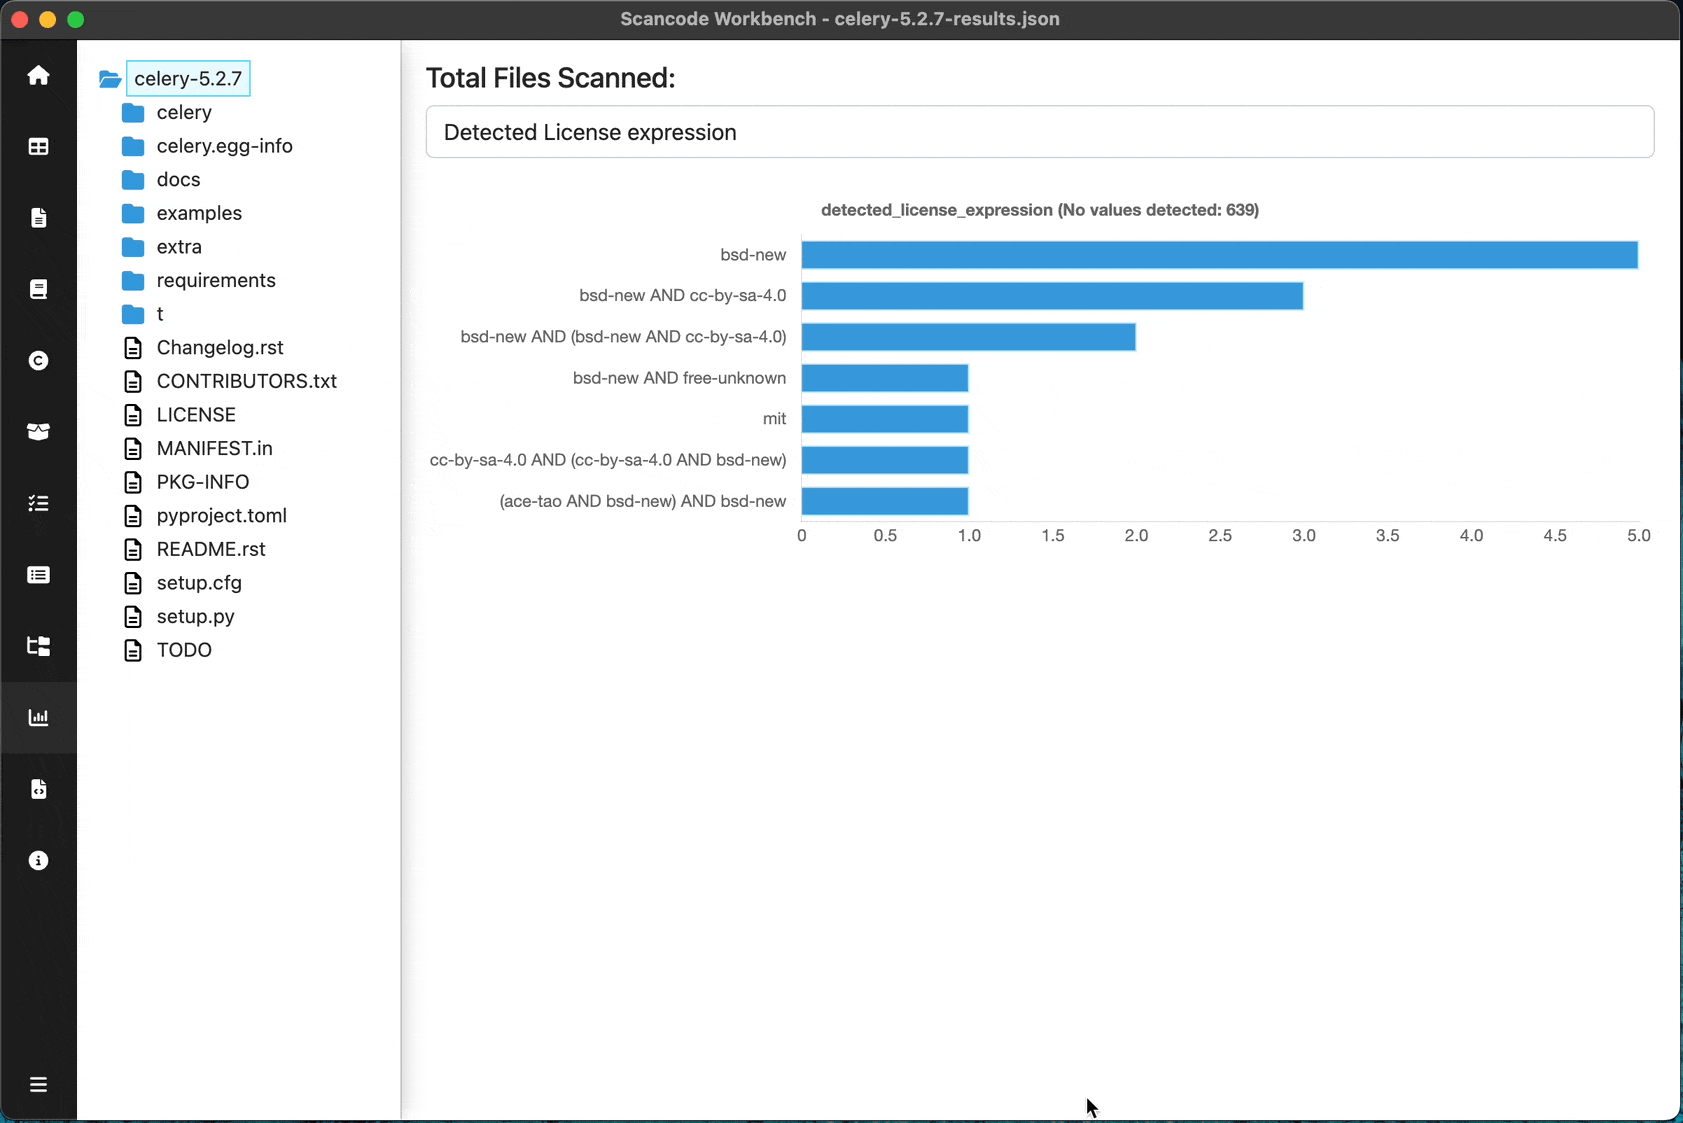The image size is (1683, 1123).
Task: Open the copyright info icon
Action: 38,361
